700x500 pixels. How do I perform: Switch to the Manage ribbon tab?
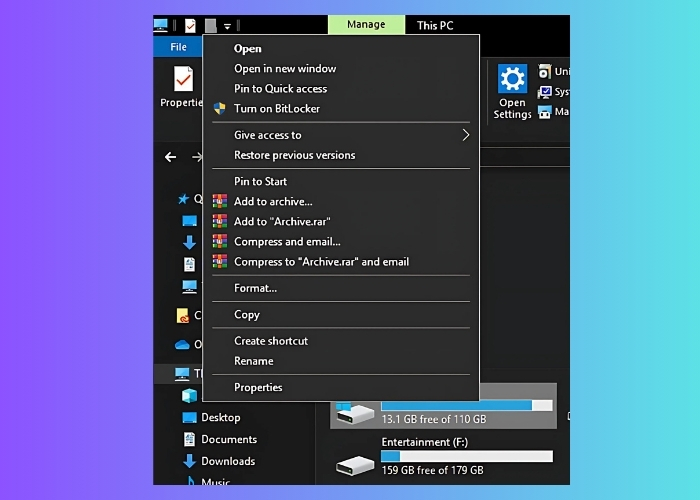(x=366, y=25)
